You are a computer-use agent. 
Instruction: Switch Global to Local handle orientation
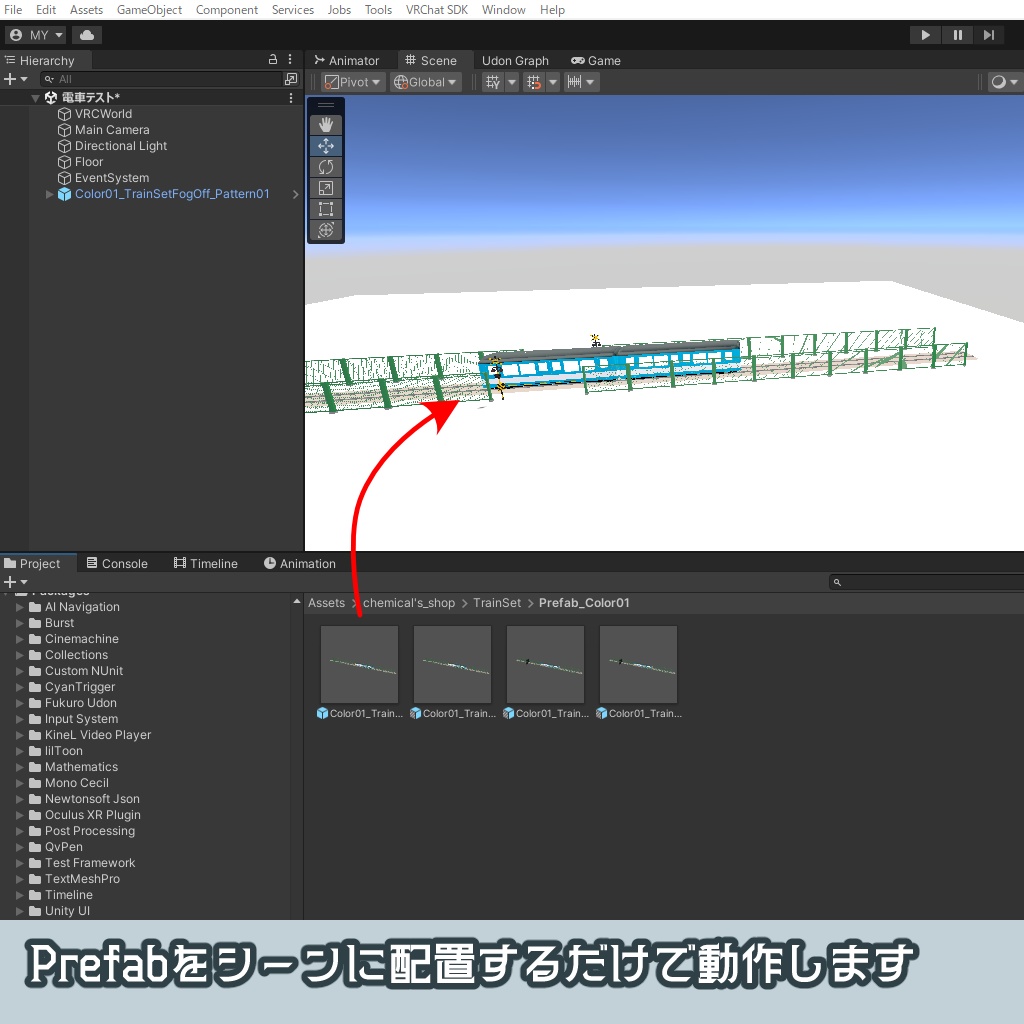[425, 81]
